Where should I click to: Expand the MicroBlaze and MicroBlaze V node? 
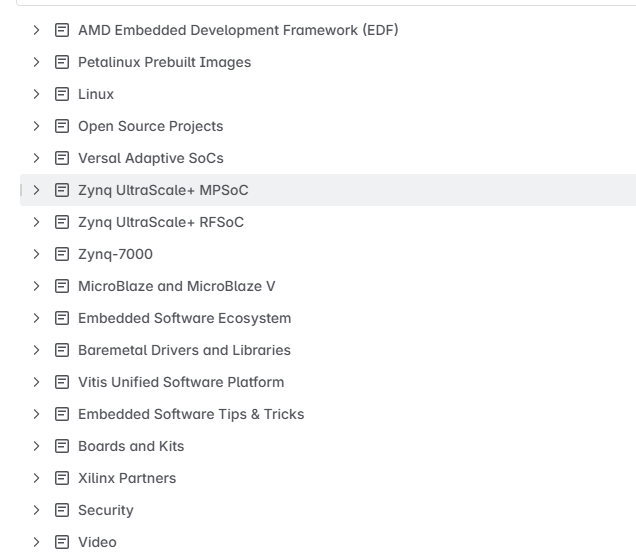click(36, 286)
